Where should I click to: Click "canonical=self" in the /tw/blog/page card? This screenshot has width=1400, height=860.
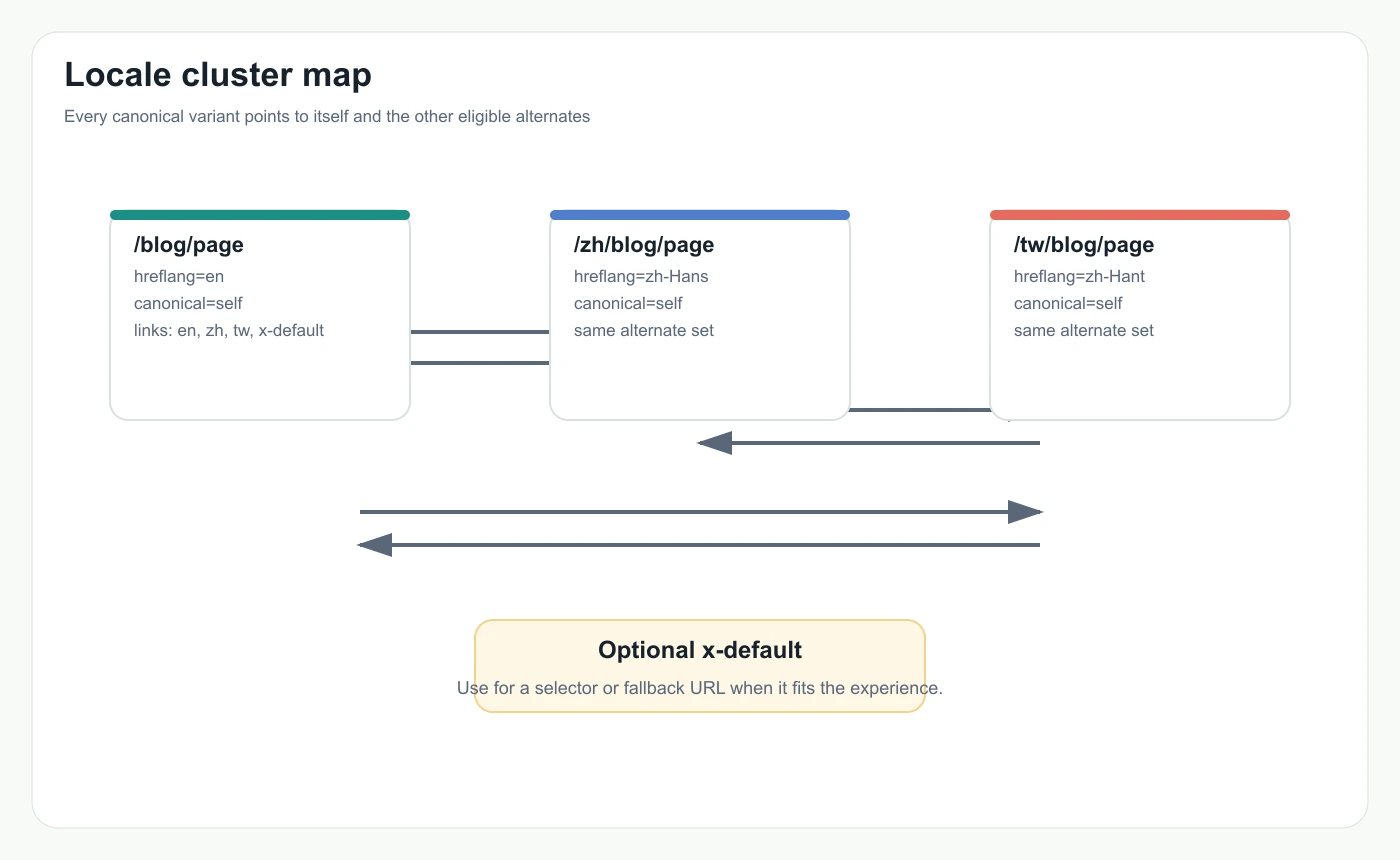point(1068,303)
